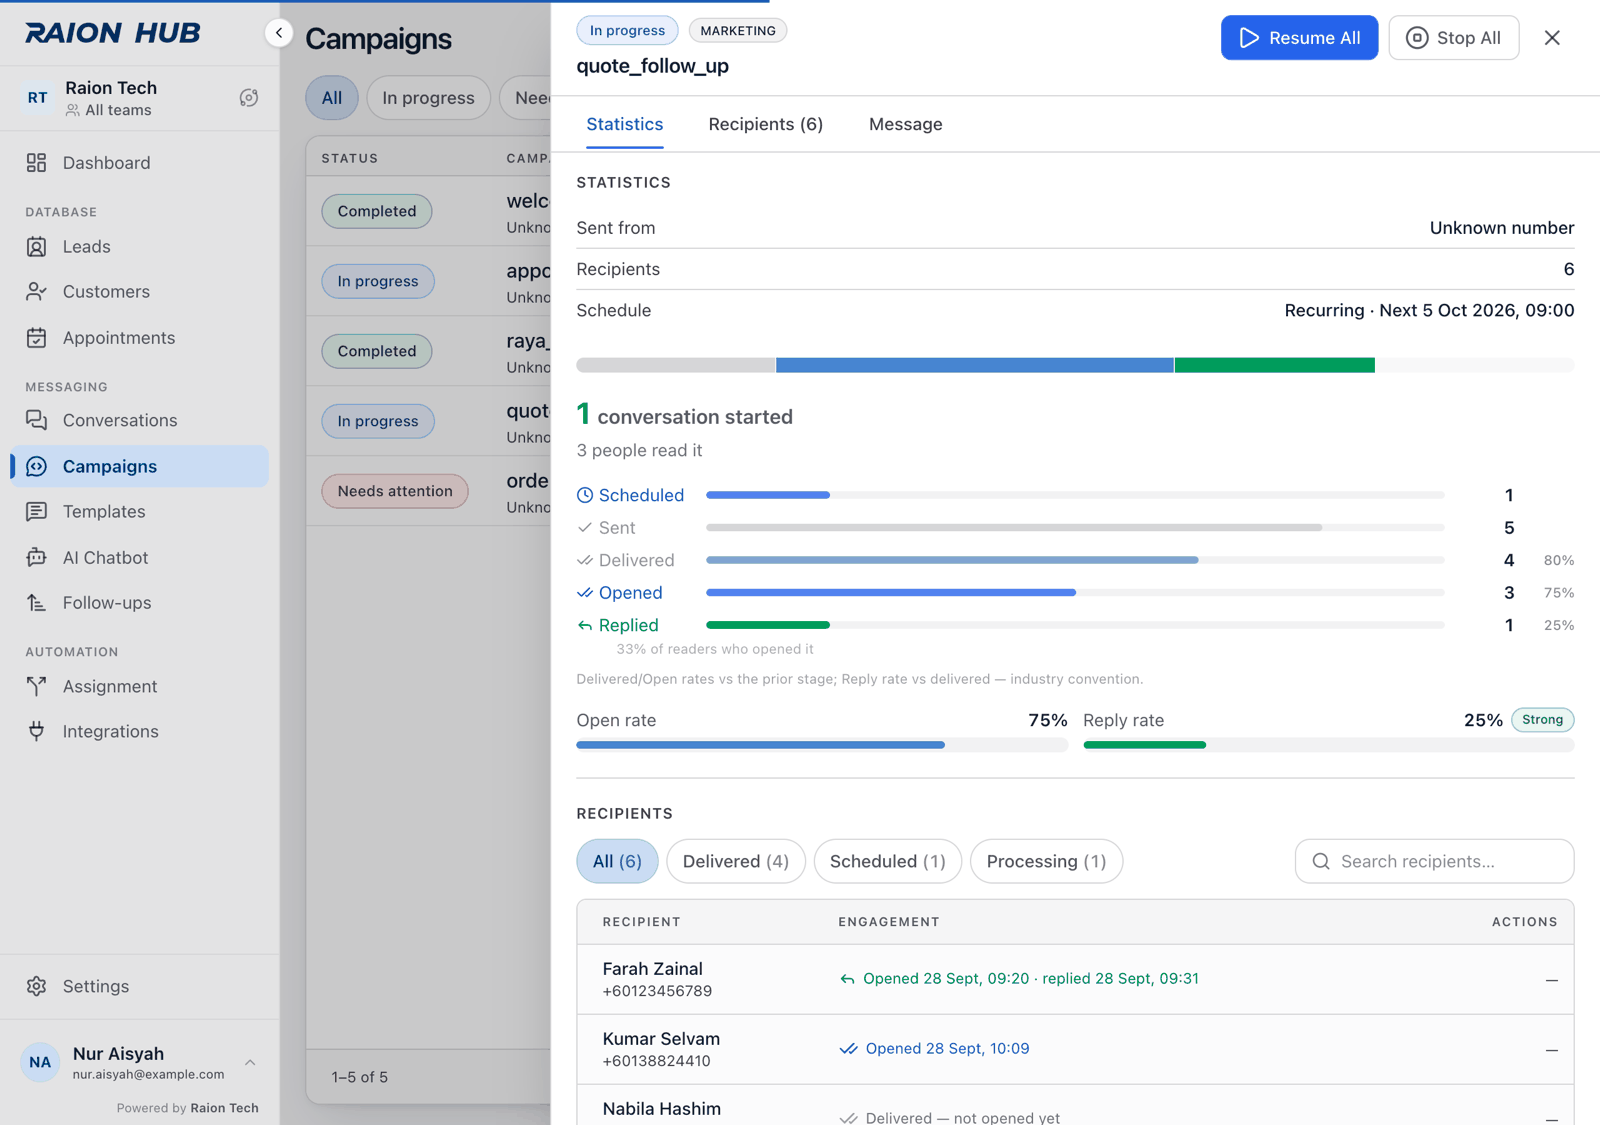1600x1125 pixels.
Task: Select the All (6) recipients filter
Action: tap(617, 861)
